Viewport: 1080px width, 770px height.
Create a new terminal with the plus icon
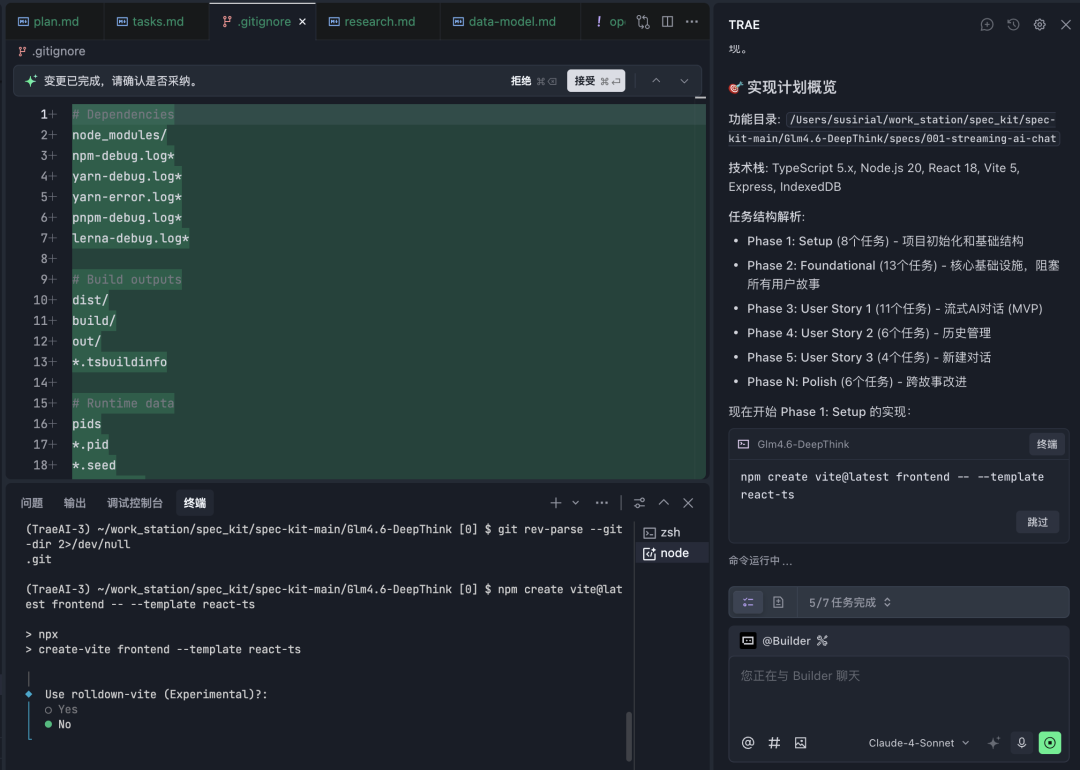556,503
